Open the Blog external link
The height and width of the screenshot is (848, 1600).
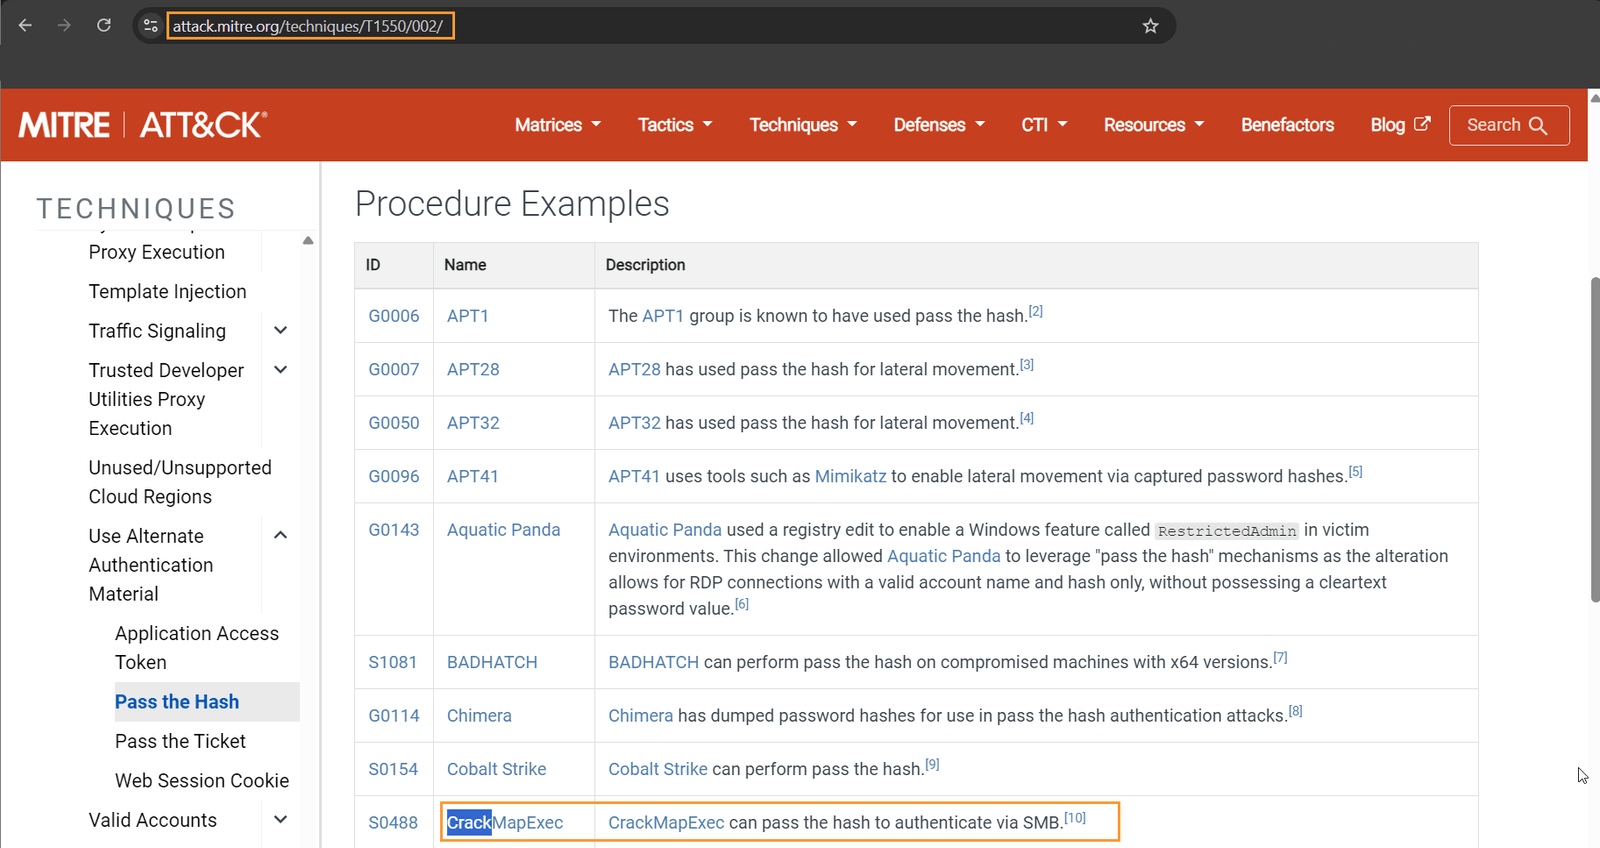1400,125
